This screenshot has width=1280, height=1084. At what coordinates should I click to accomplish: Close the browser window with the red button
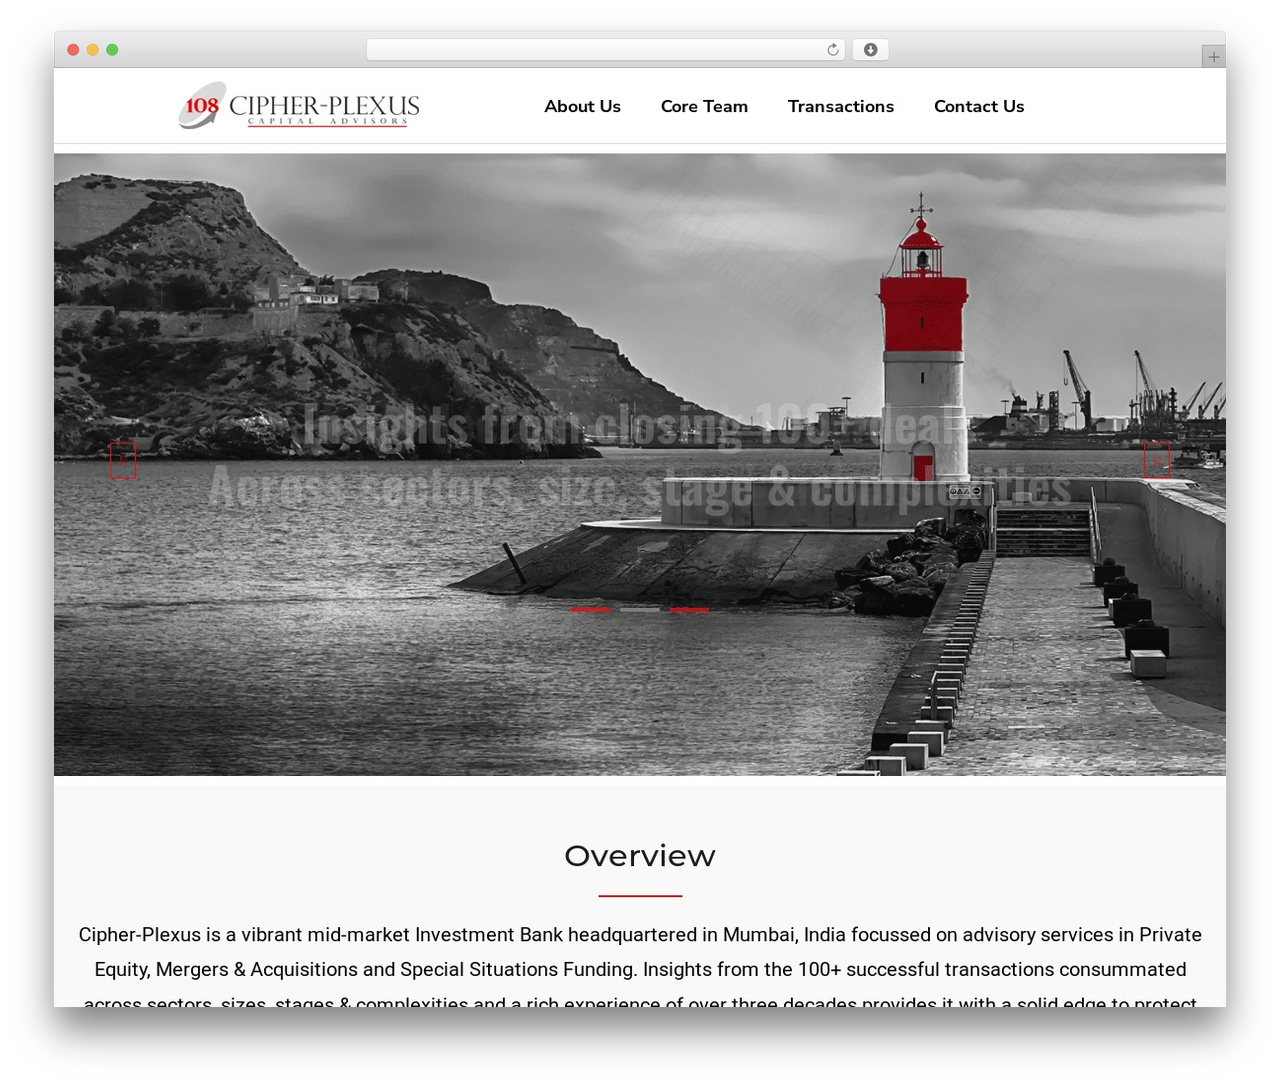pyautogui.click(x=73, y=50)
